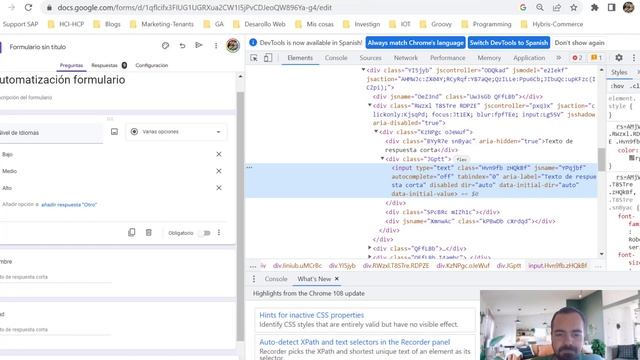Click the Google account avatar in Forms
This screenshot has height=360, width=640.
coord(233,45)
